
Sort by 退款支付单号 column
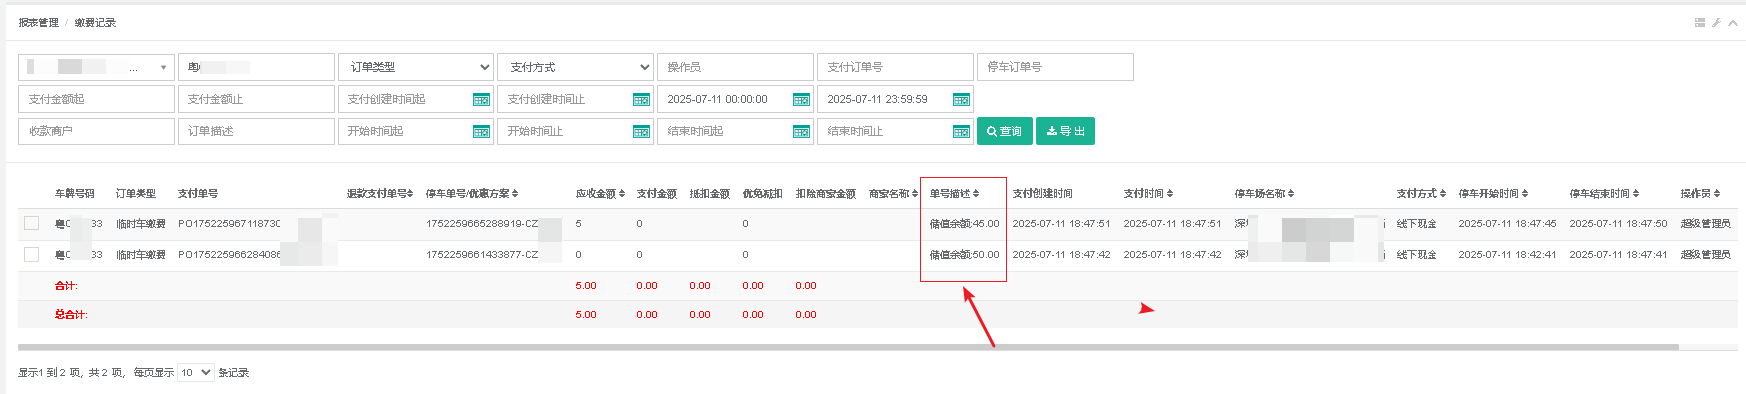point(380,193)
